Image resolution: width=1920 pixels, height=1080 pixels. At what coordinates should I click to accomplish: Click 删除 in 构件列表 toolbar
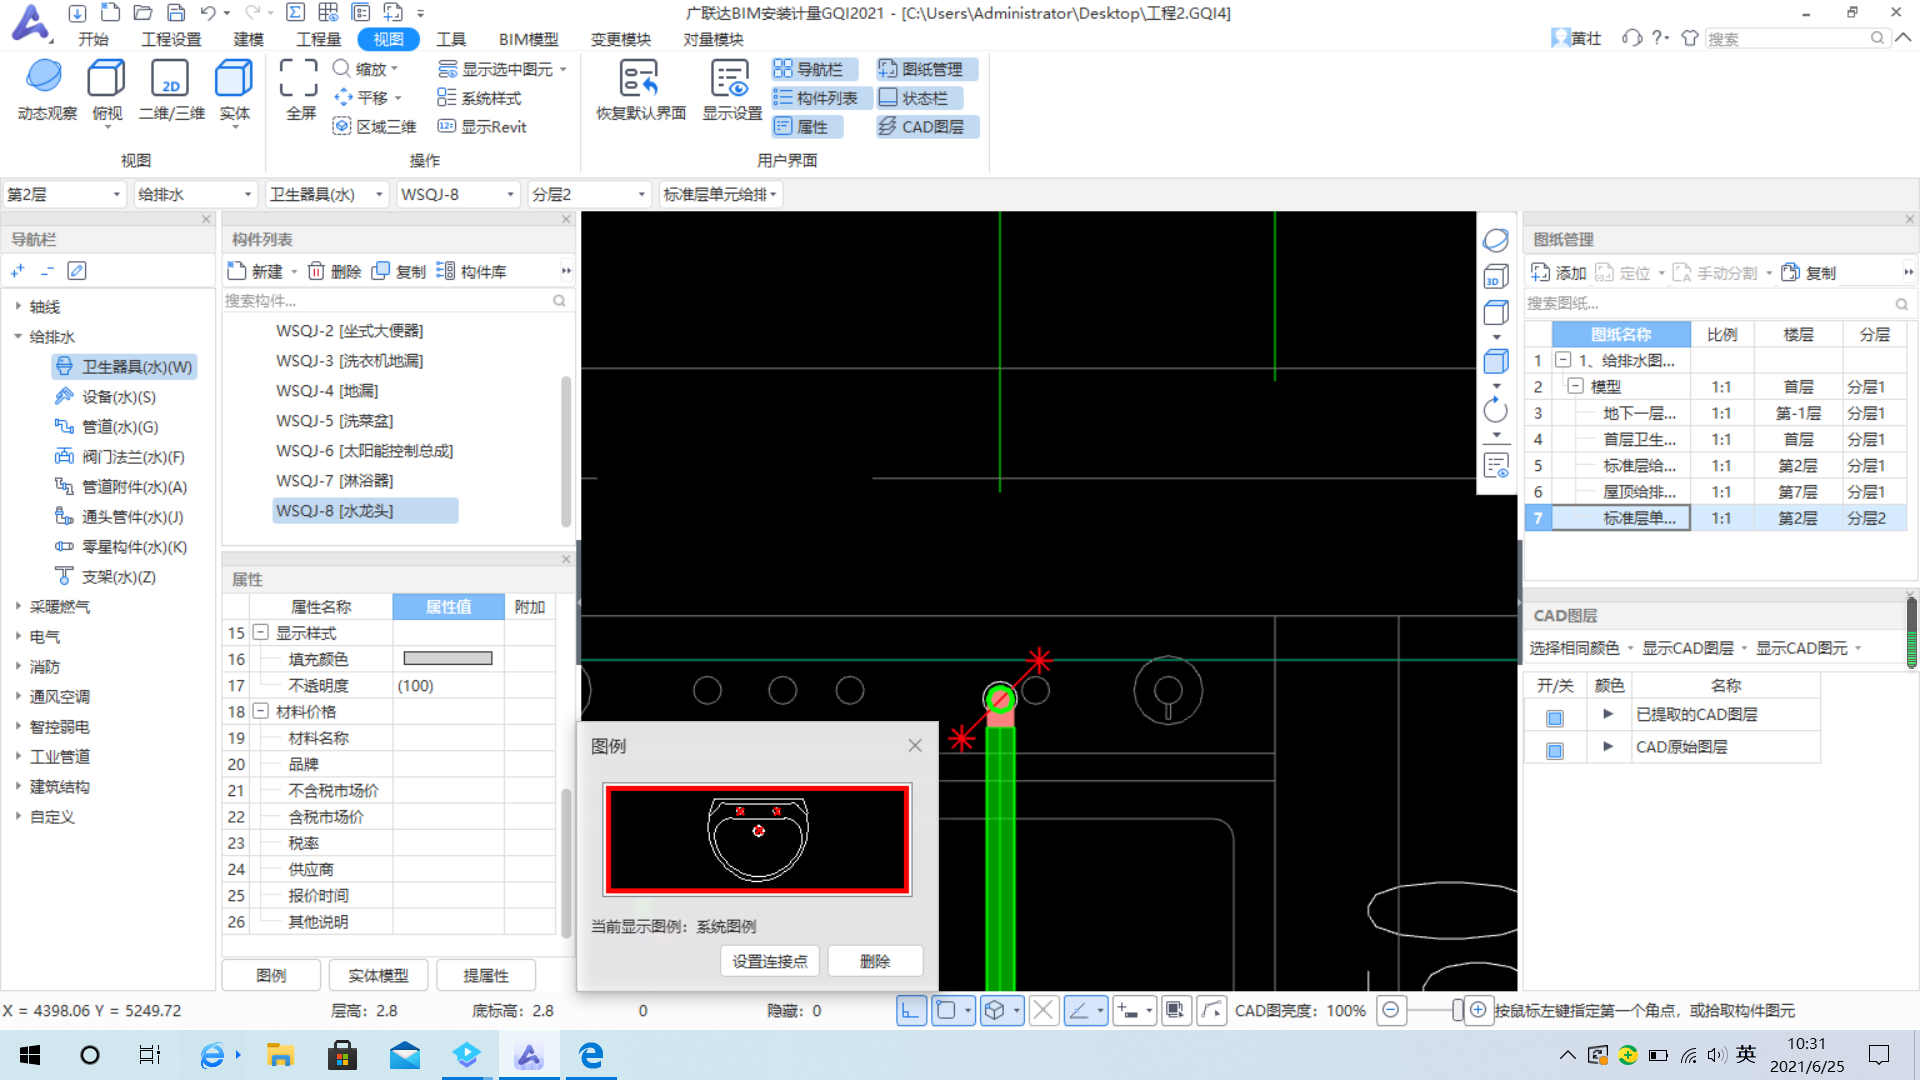[335, 271]
